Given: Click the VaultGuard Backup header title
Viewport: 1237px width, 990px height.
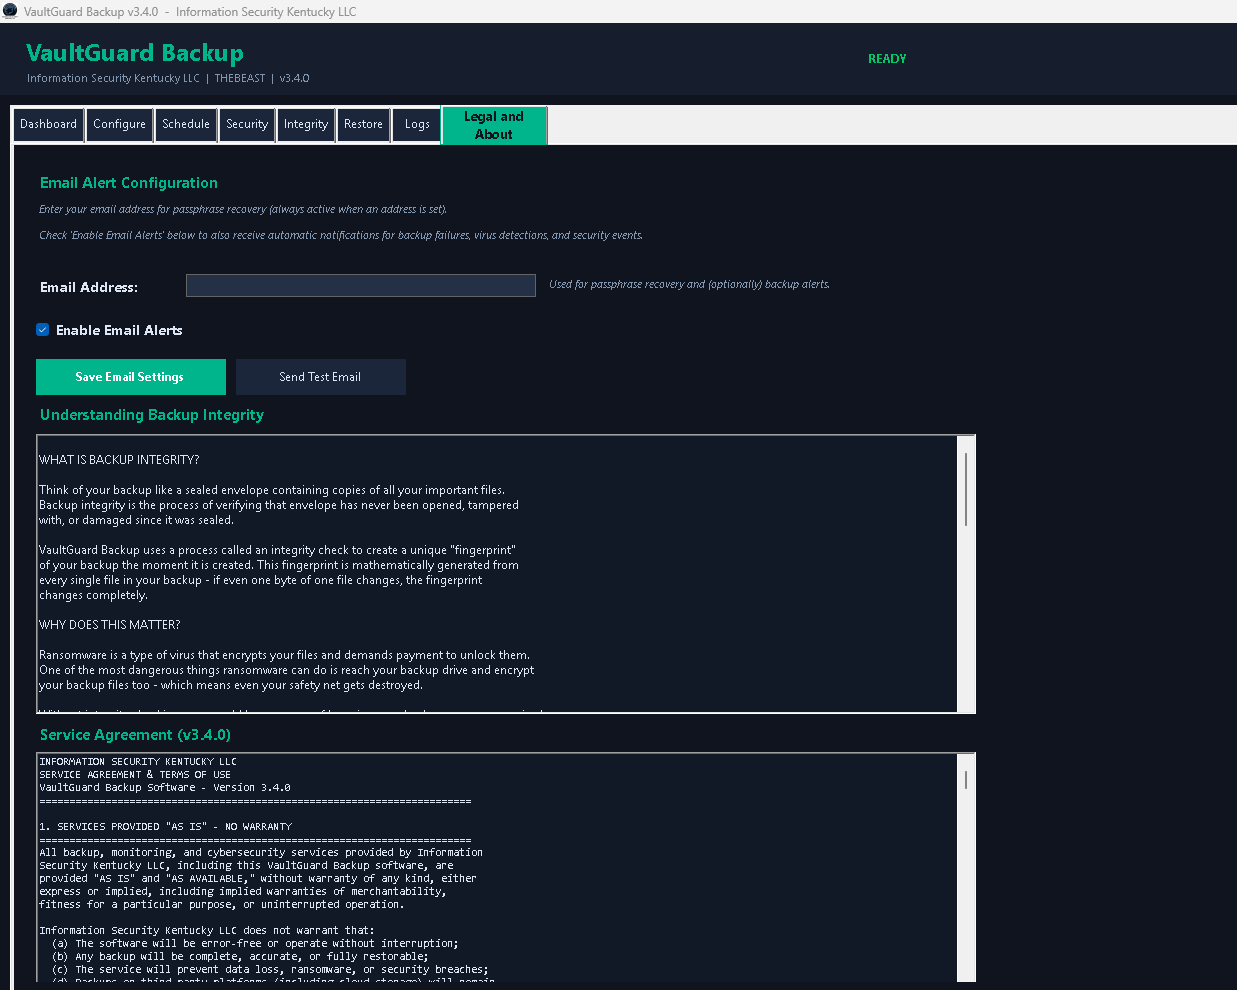Looking at the screenshot, I should (x=135, y=53).
